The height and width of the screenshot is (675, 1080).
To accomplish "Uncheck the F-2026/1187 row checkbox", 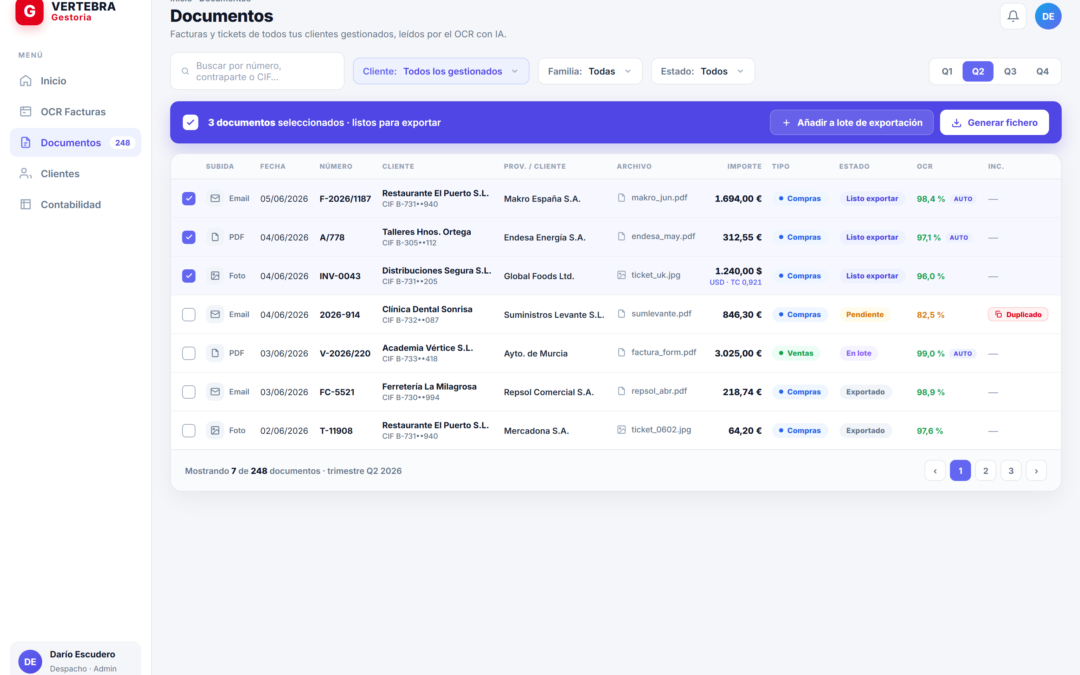I will (189, 198).
